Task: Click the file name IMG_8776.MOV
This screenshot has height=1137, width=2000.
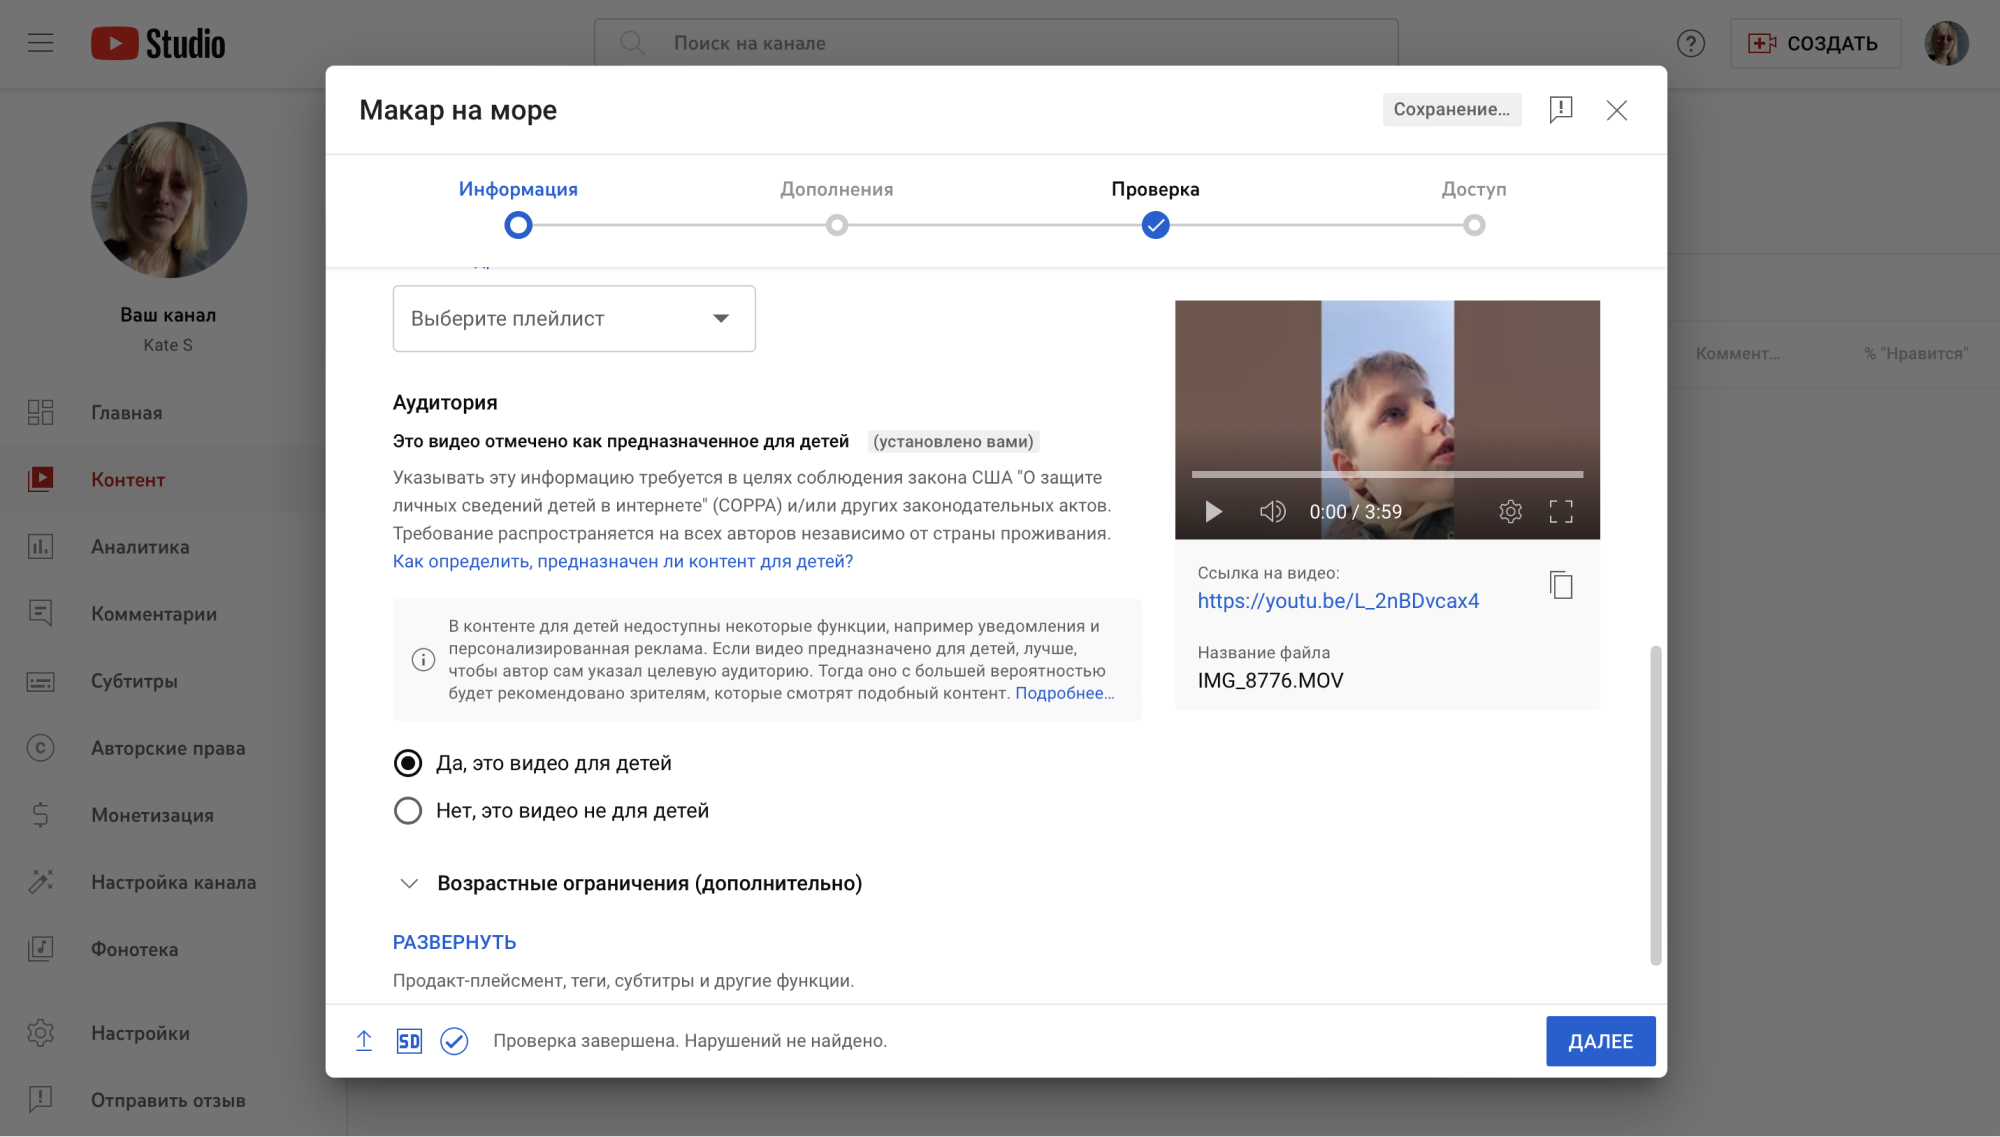Action: click(x=1270, y=681)
